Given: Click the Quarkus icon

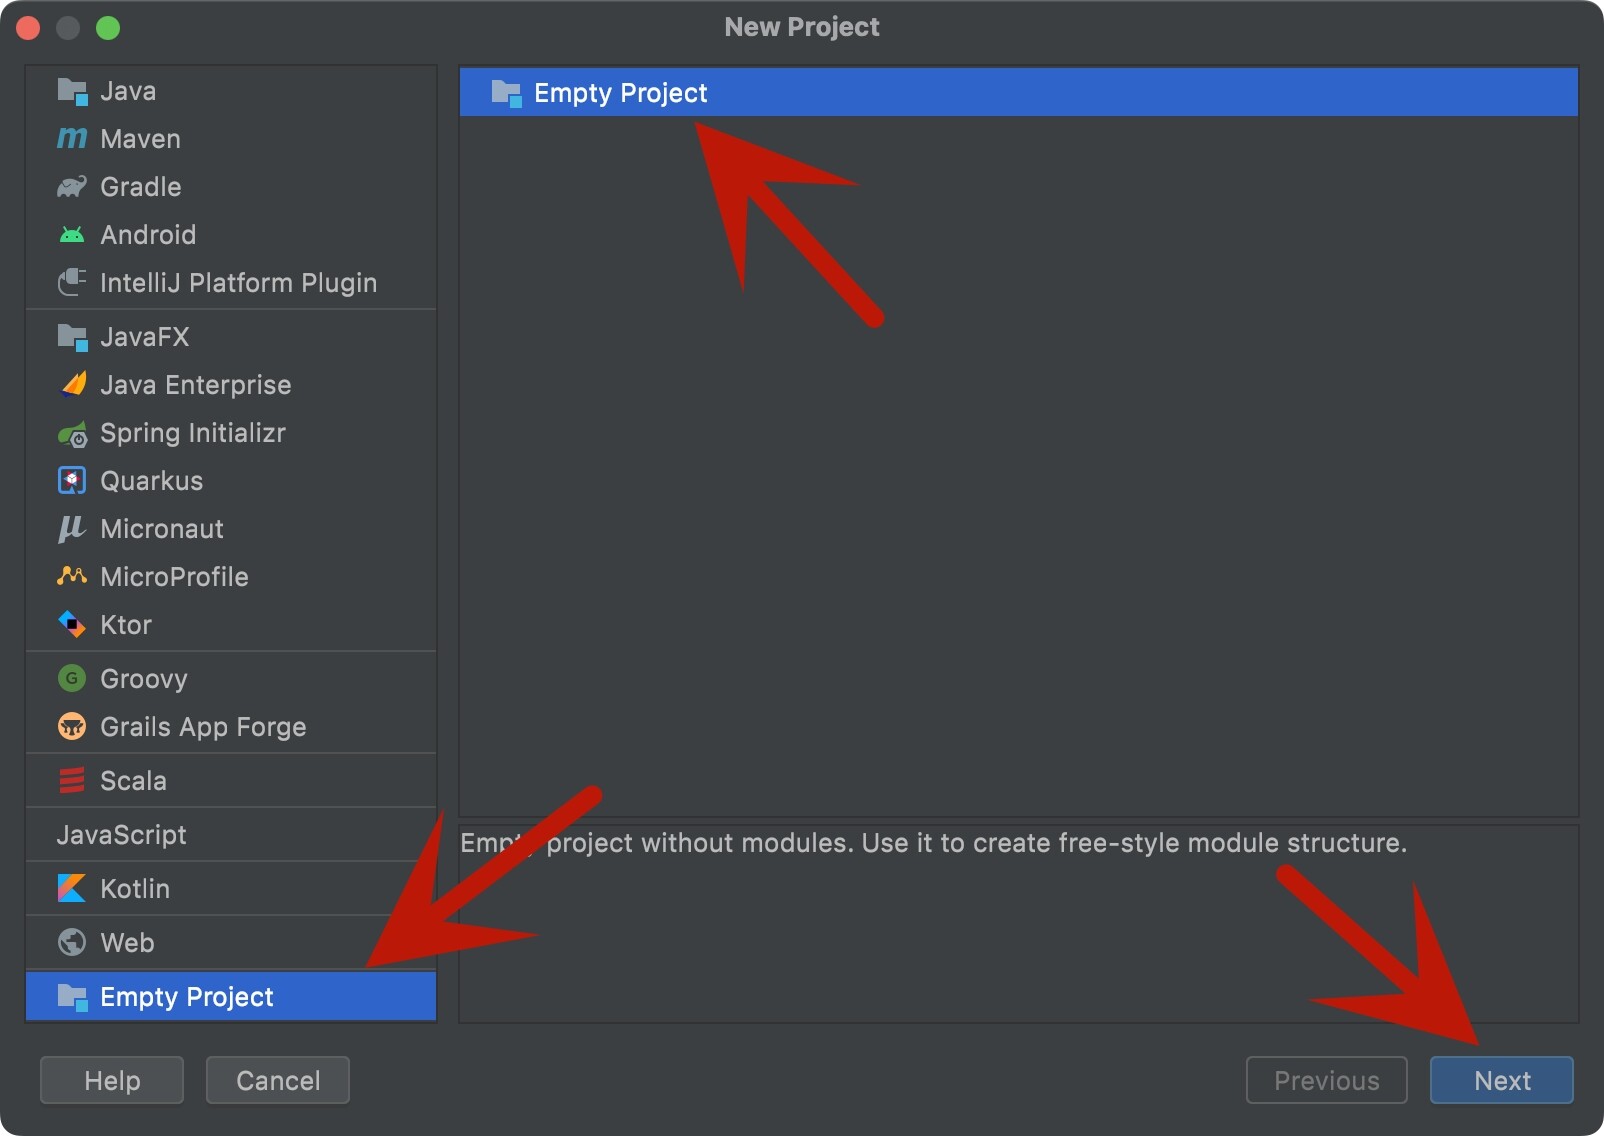Looking at the screenshot, I should click(x=72, y=481).
